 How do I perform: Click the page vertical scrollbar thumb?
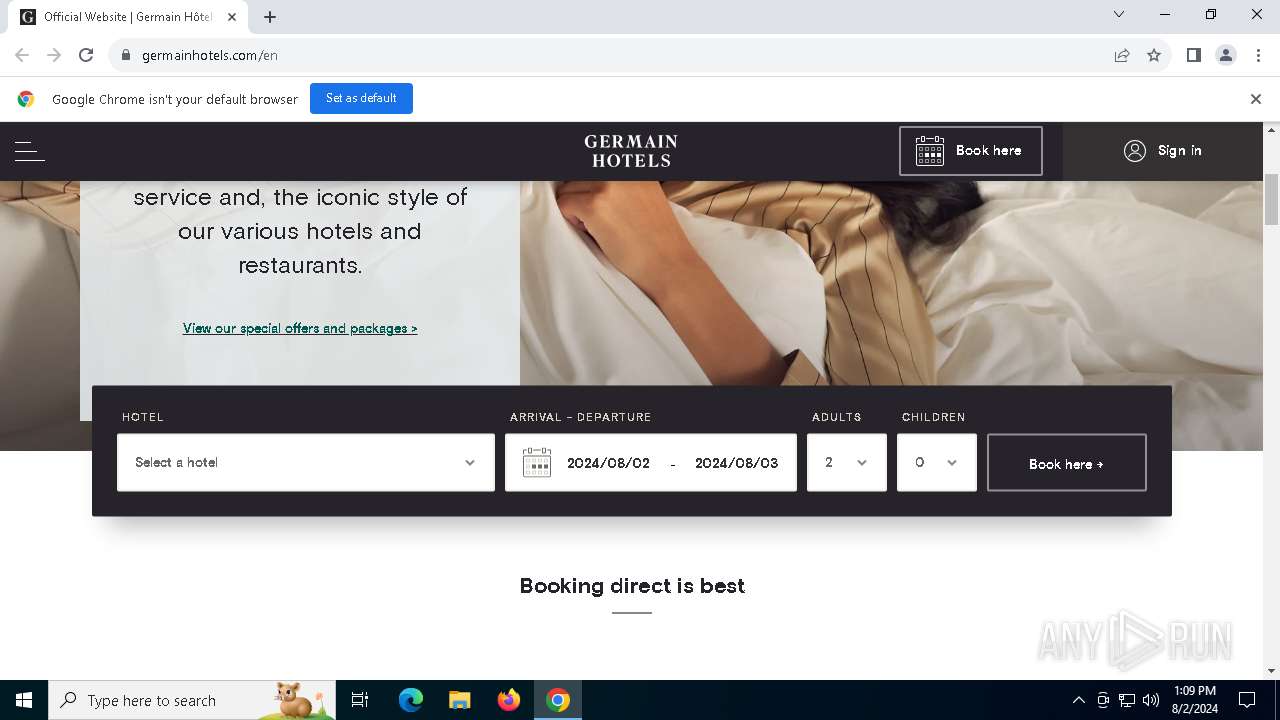pos(1272,199)
